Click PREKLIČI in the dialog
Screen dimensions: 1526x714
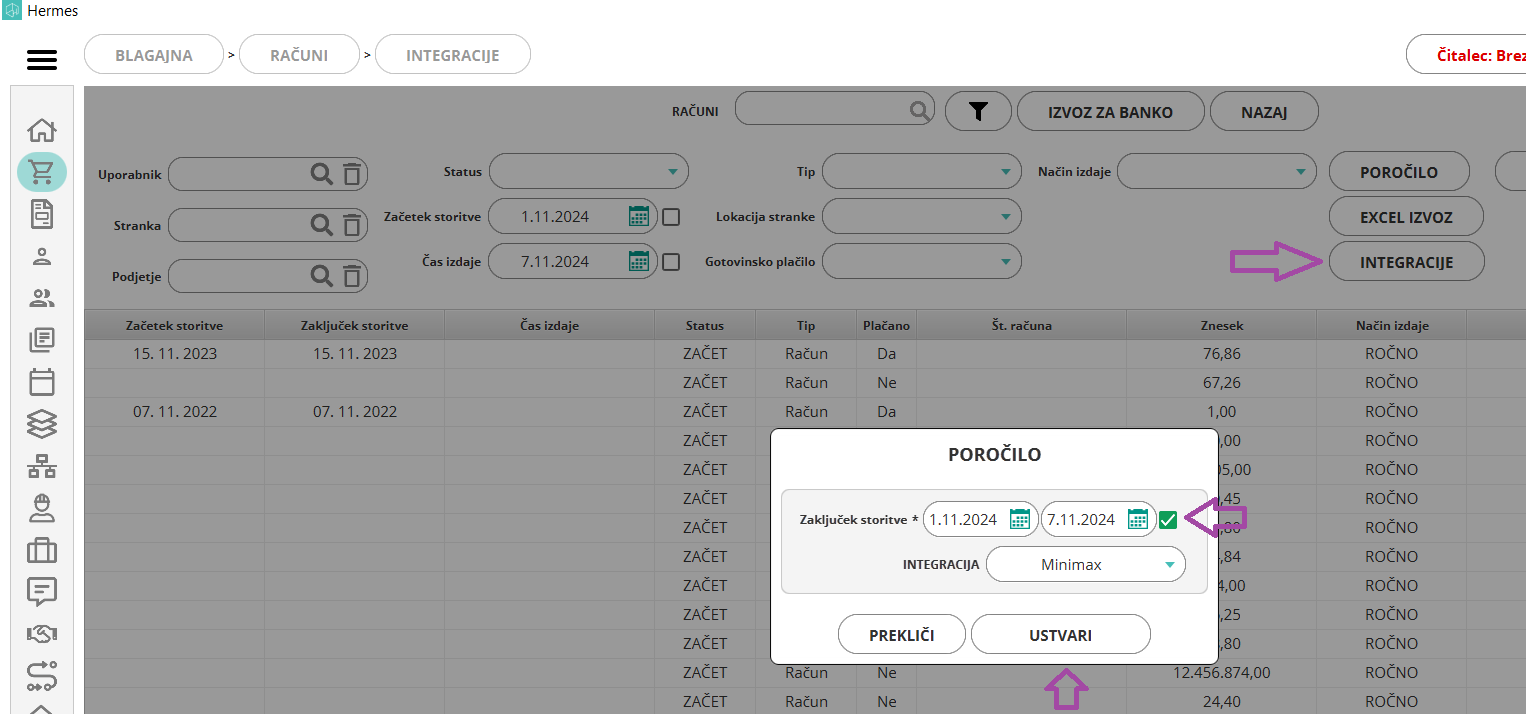(x=902, y=635)
